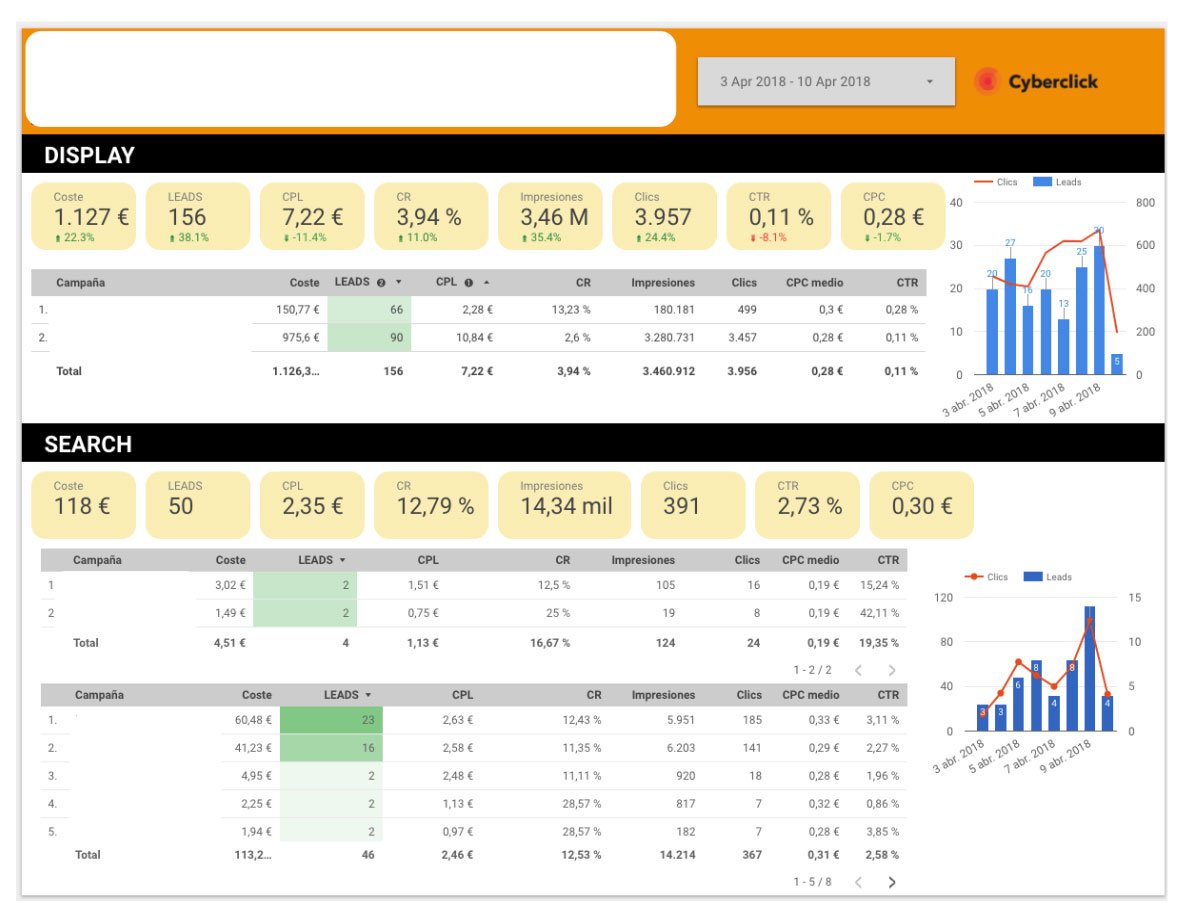Click the Search CR 12,79 % scorecard
The height and width of the screenshot is (910, 1184).
click(x=435, y=505)
